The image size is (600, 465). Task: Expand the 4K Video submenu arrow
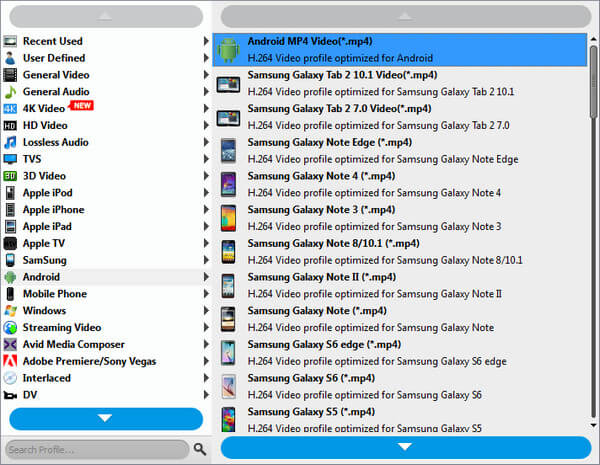point(206,109)
